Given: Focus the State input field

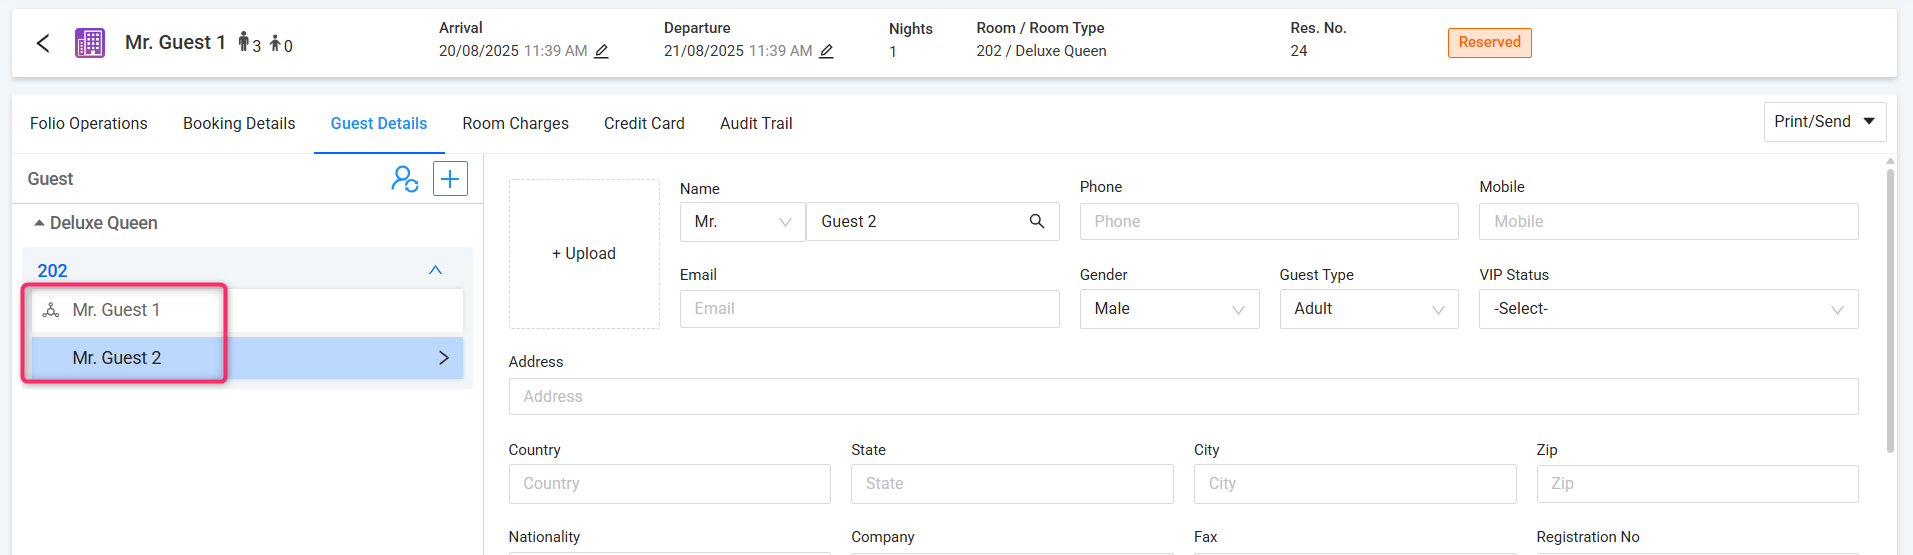Looking at the screenshot, I should [x=1012, y=484].
